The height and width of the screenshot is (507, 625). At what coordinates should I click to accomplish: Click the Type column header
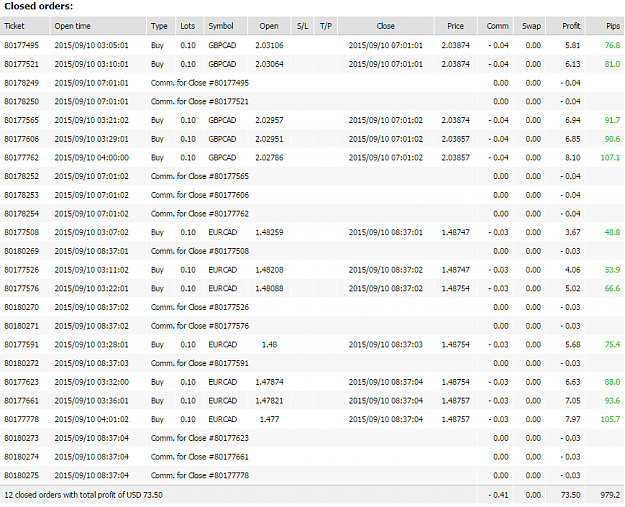pyautogui.click(x=161, y=26)
